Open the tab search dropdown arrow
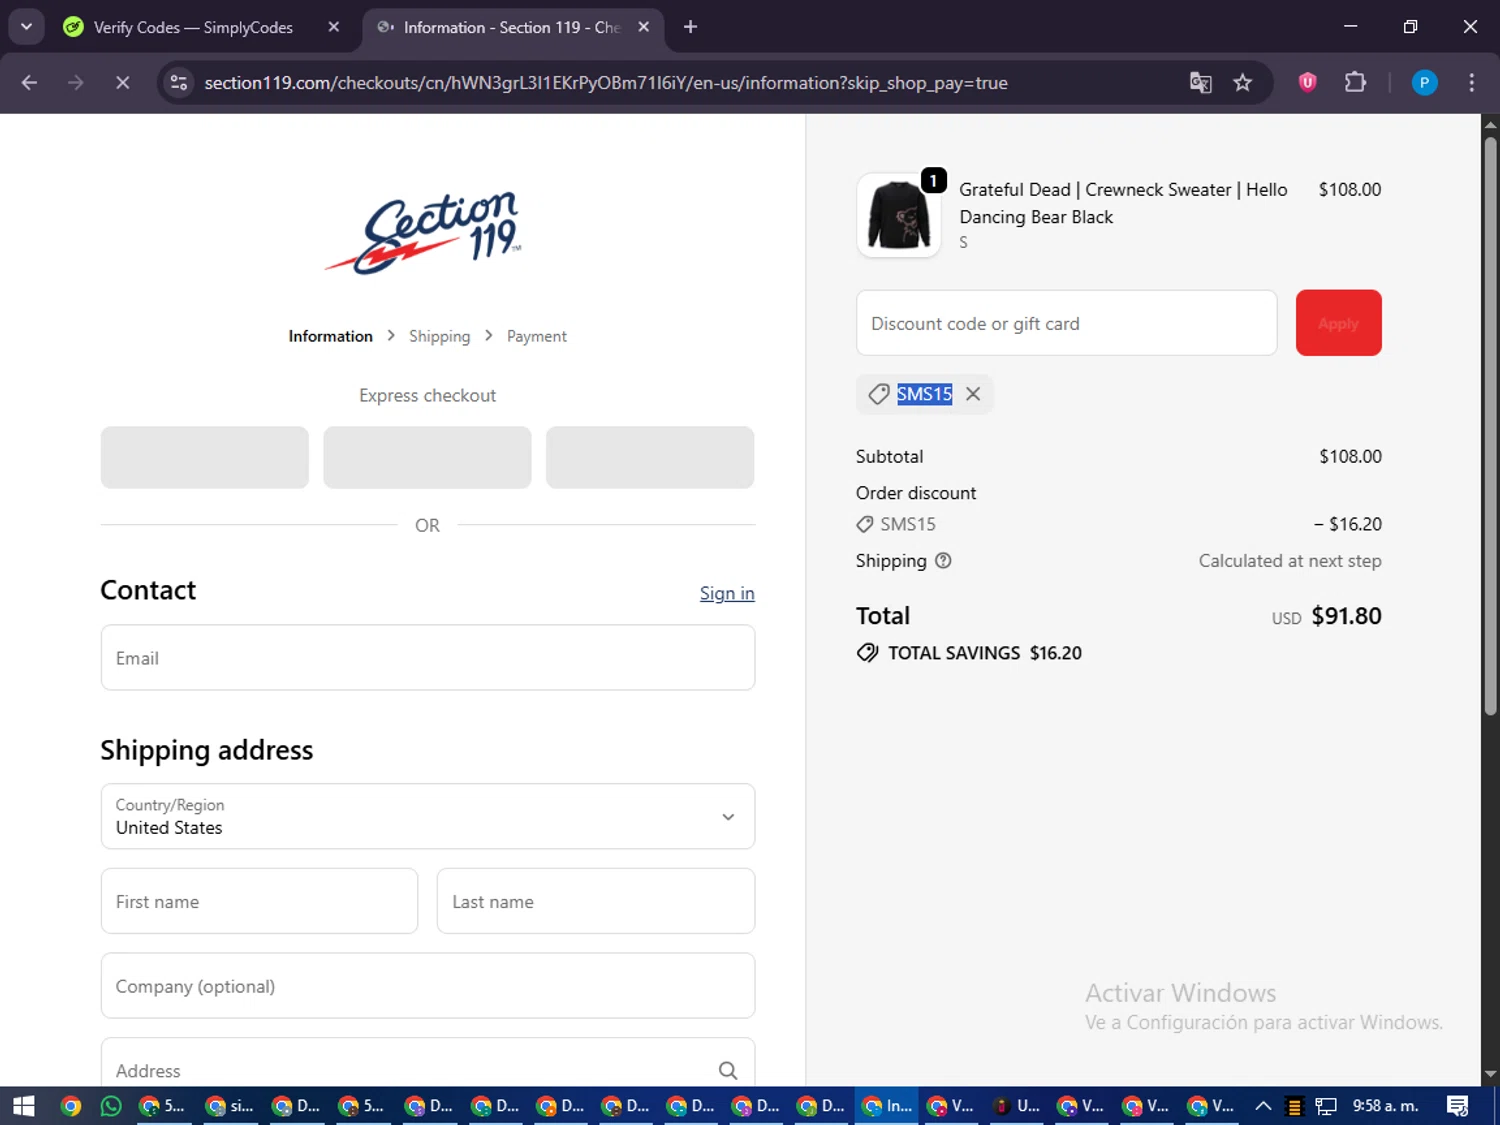The image size is (1500, 1125). point(26,27)
